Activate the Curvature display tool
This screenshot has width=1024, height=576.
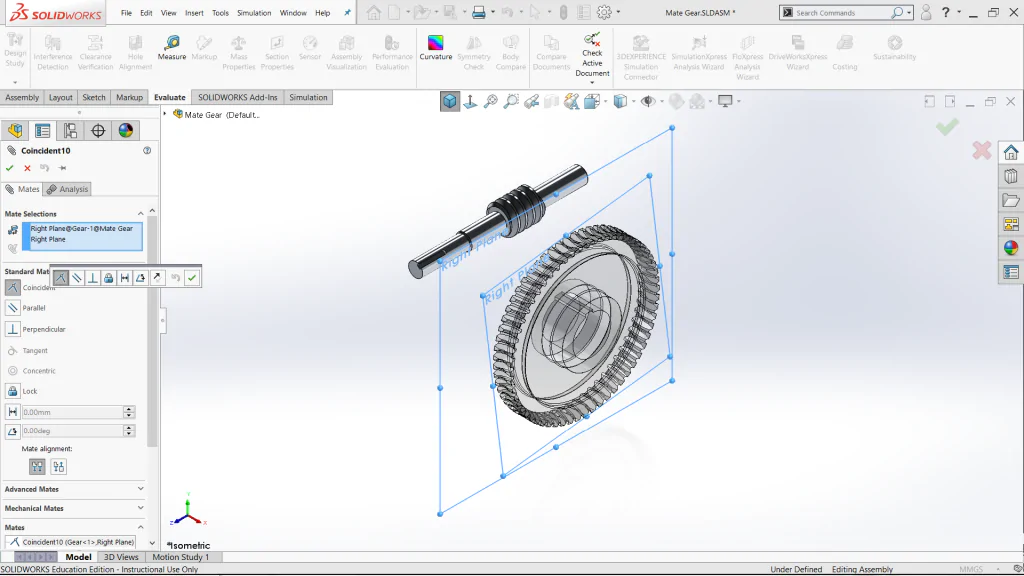436,48
